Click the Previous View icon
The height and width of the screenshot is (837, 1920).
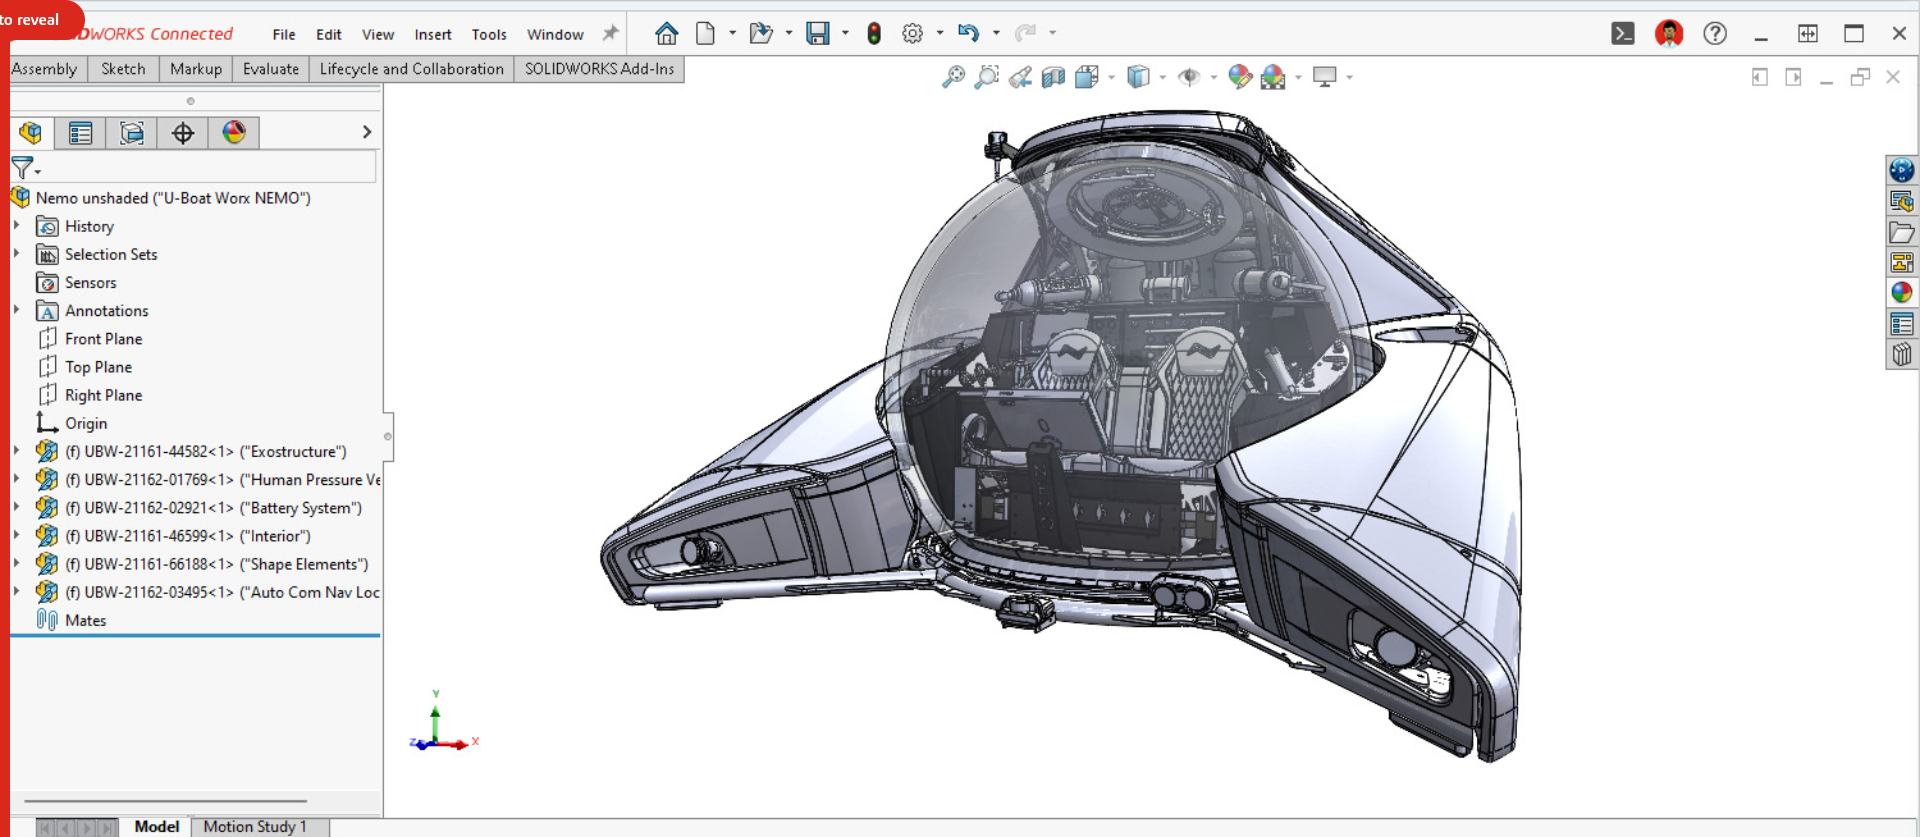[x=1020, y=77]
